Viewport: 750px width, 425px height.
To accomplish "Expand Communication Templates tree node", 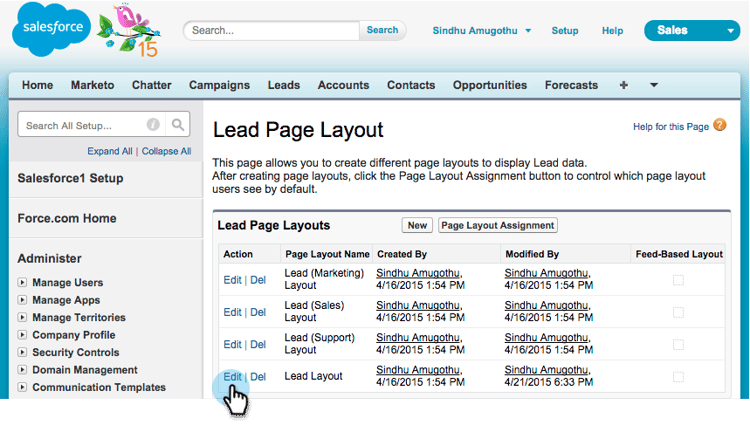I will pos(22,387).
